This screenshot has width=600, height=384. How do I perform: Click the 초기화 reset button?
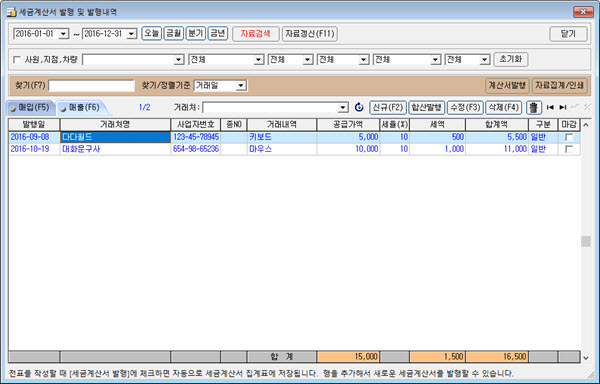(511, 60)
